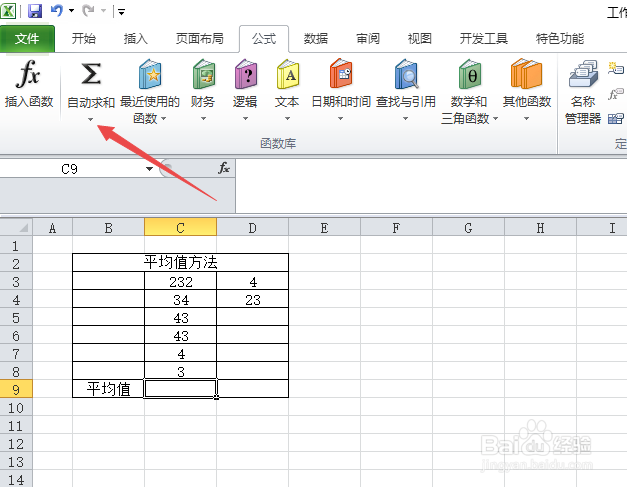Screen dimensions: 627x487
Task: Expand the Logical (逻辑) dropdown arrow
Action: point(246,118)
